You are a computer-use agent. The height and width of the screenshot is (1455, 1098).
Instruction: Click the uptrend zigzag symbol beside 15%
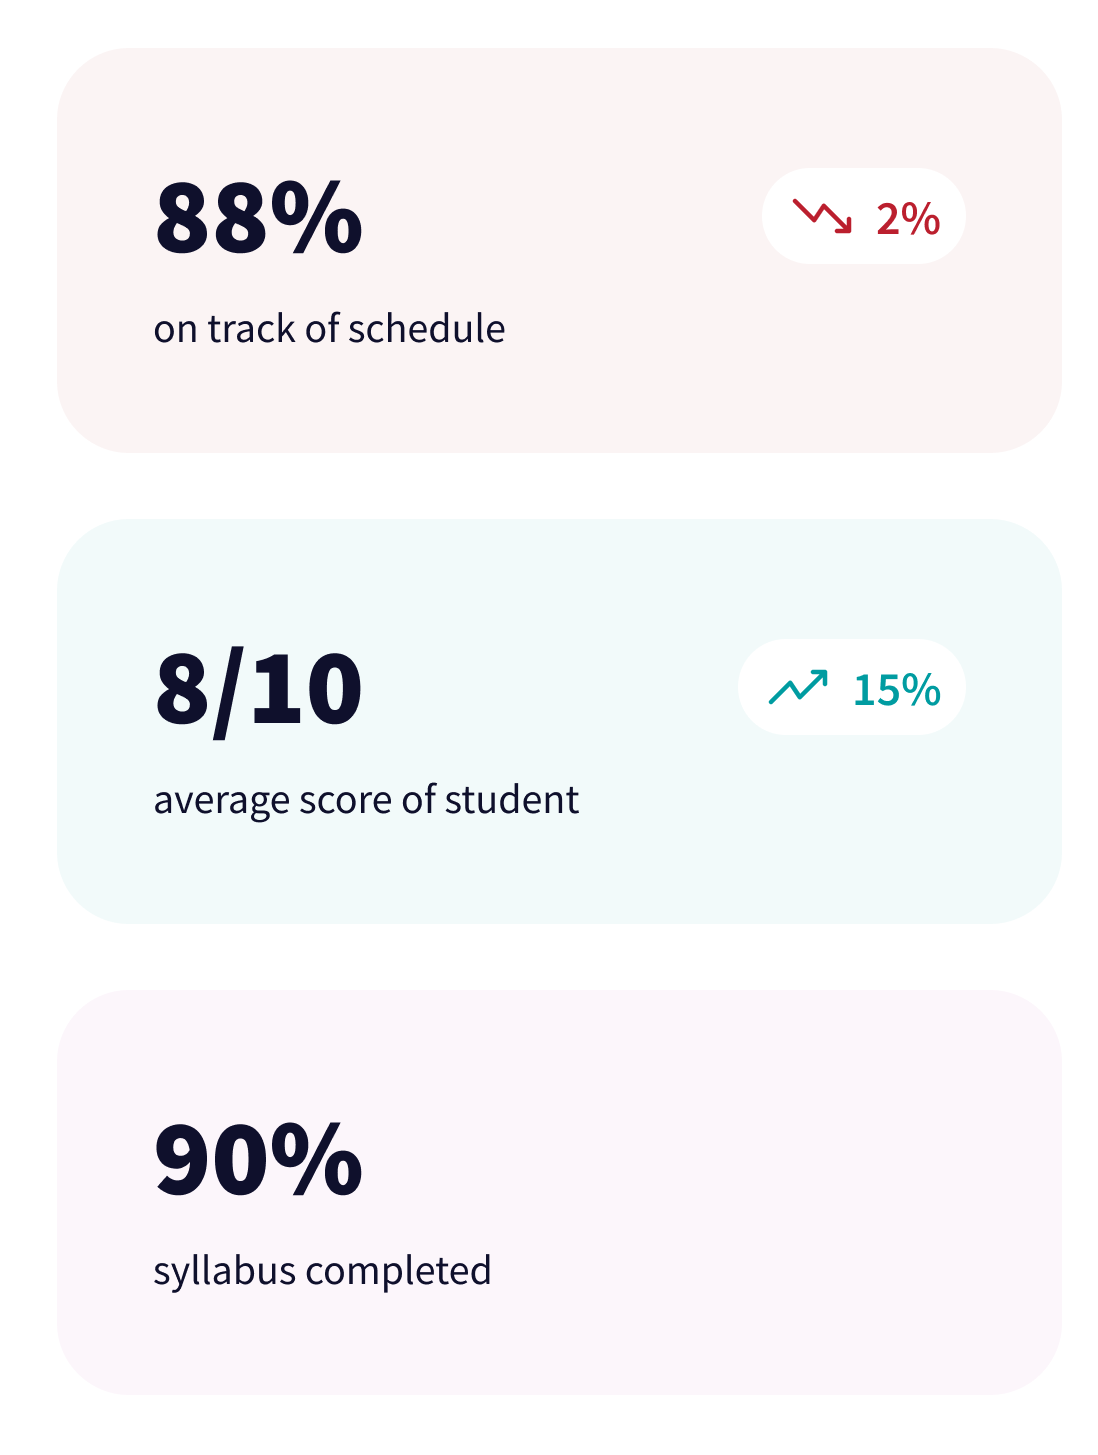(x=800, y=687)
